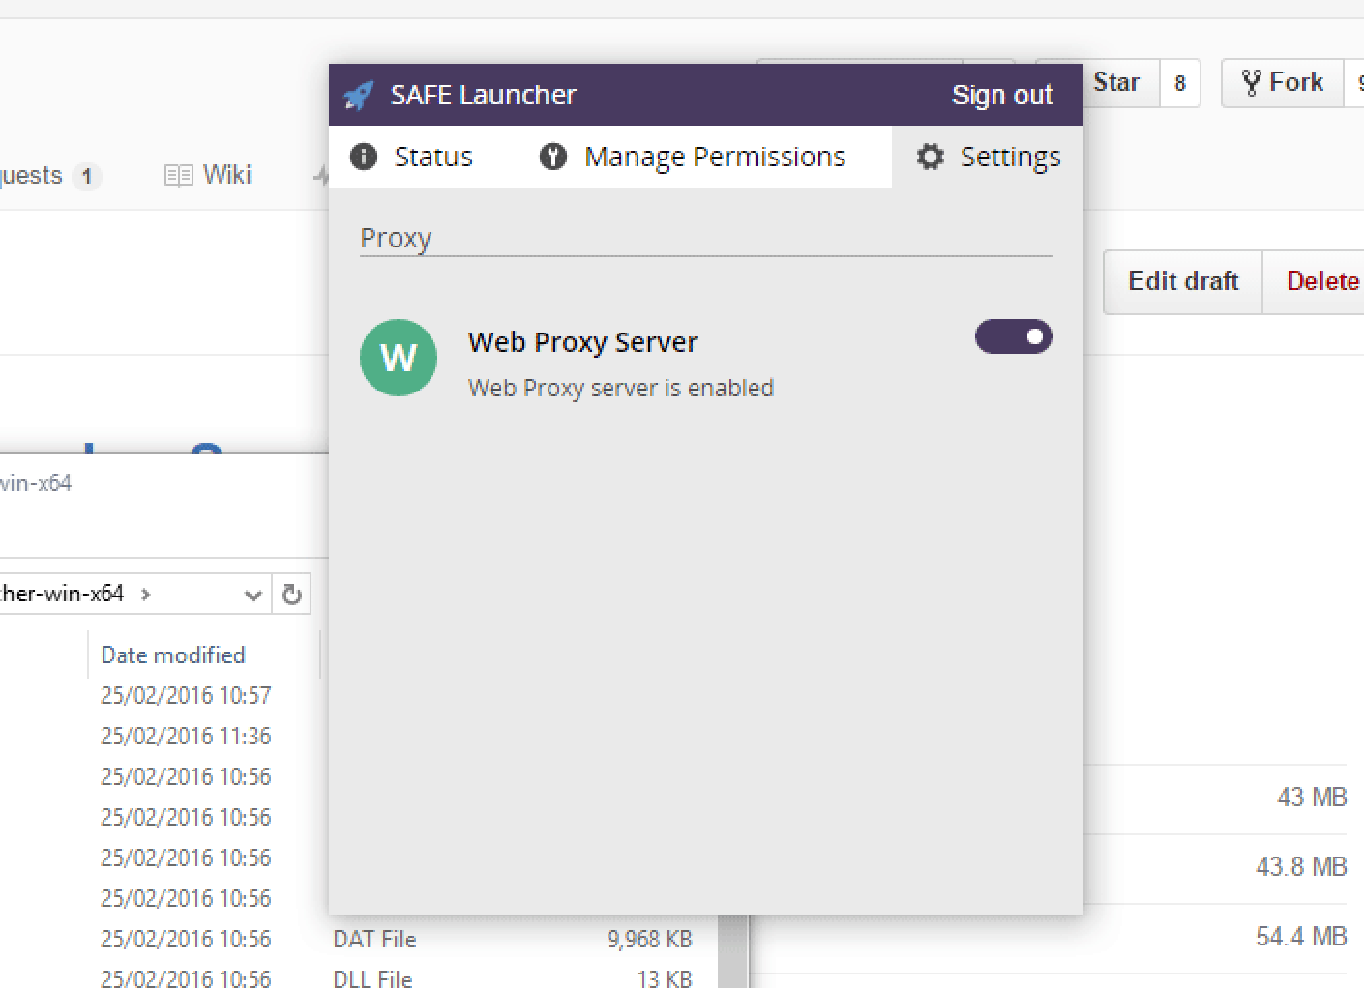The width and height of the screenshot is (1364, 988).
Task: Click the pull requests count badge 1
Action: 87,177
